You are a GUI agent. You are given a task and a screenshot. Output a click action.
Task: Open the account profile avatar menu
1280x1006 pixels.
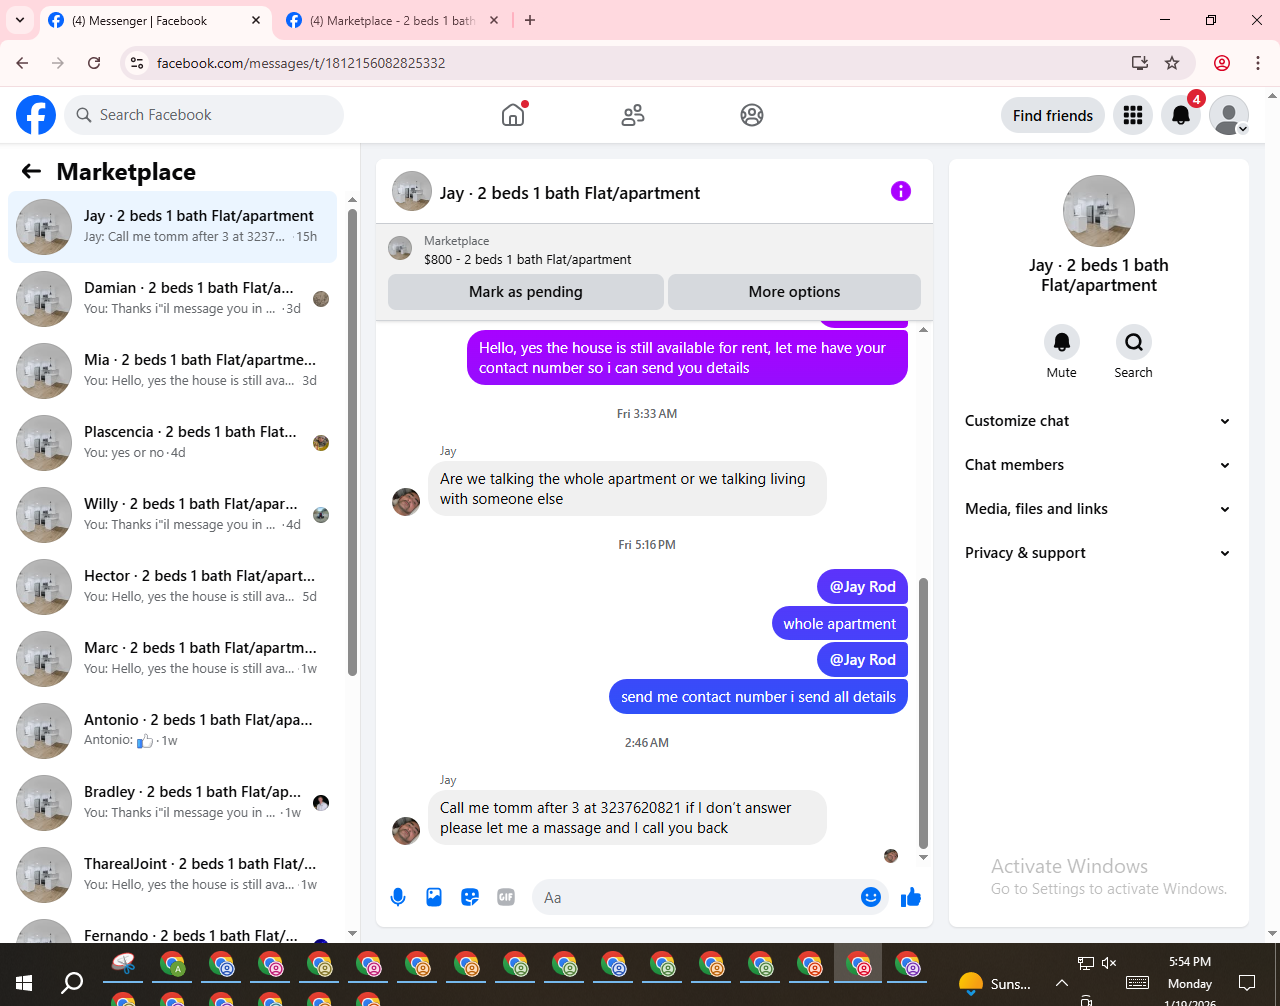1229,115
